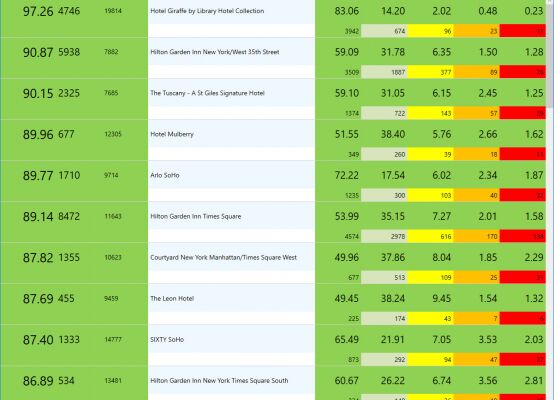
Task: Click the score value 90.15
Action: click(x=38, y=93)
